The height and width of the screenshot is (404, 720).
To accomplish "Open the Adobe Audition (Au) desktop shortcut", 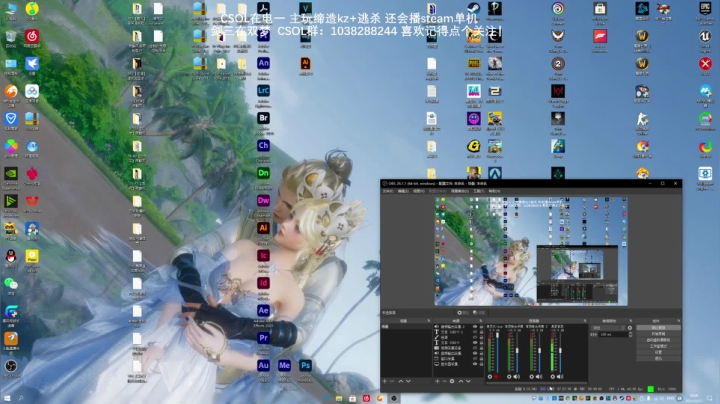I will [x=263, y=366].
